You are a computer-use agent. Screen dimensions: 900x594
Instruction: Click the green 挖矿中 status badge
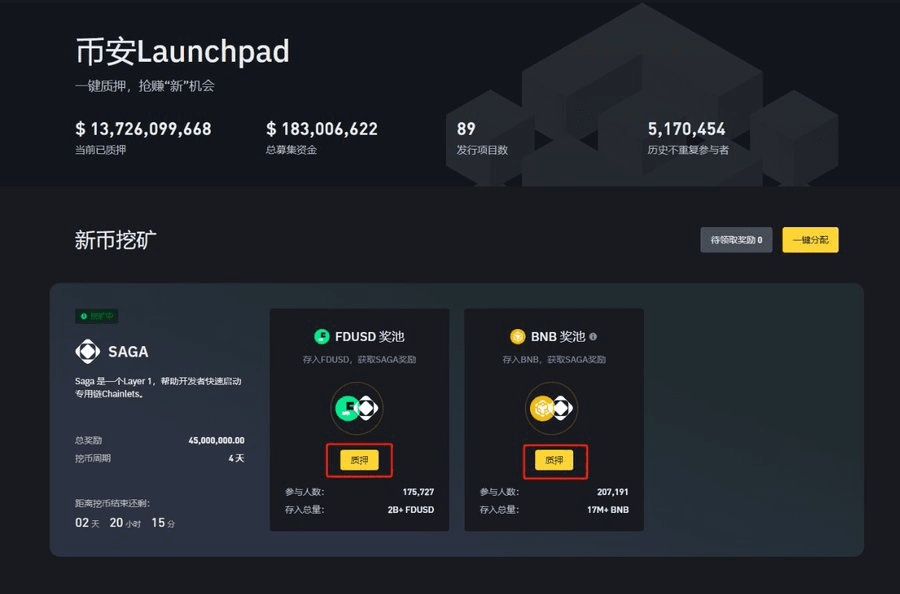pyautogui.click(x=96, y=316)
